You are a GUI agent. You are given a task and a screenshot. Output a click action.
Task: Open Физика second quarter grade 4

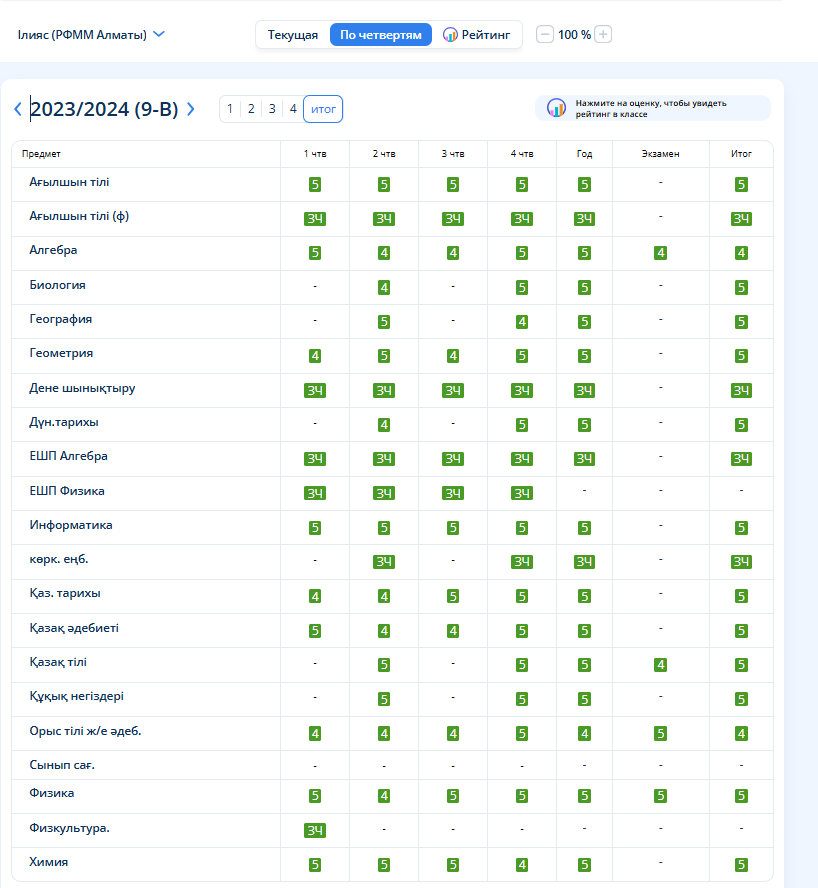pyautogui.click(x=384, y=796)
